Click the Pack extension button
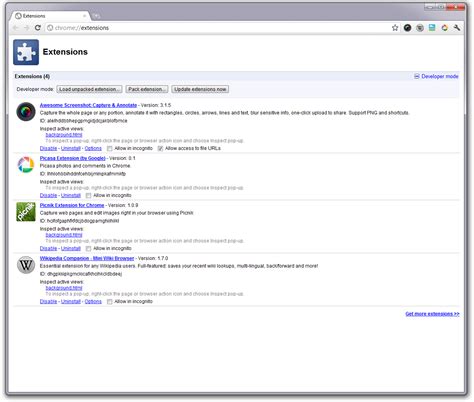 pyautogui.click(x=147, y=89)
